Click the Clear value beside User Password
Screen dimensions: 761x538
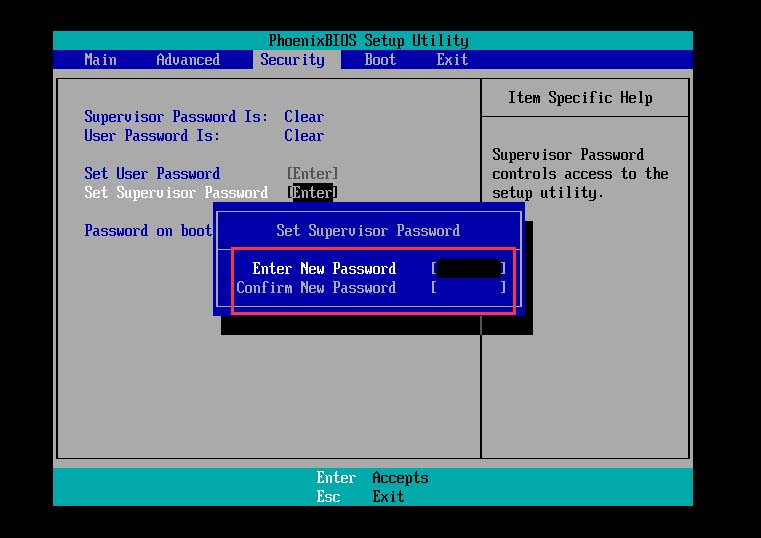[x=304, y=135]
